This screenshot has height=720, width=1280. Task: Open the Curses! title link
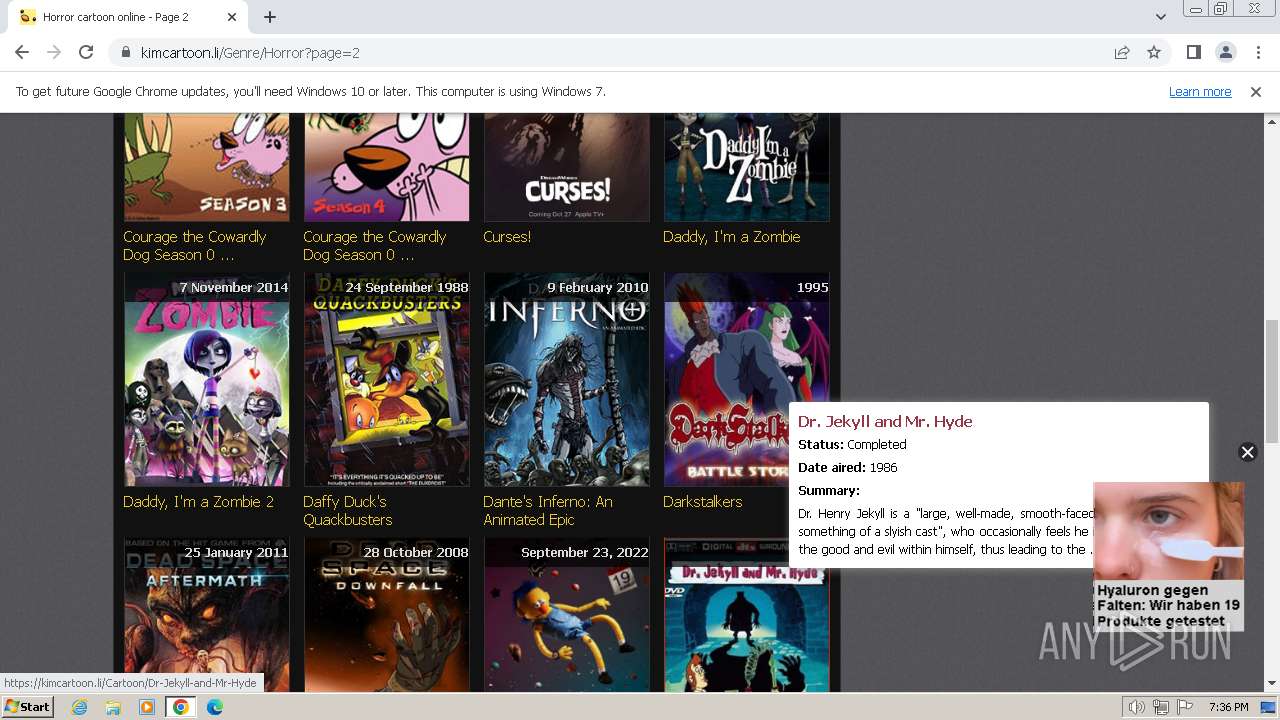click(x=507, y=237)
